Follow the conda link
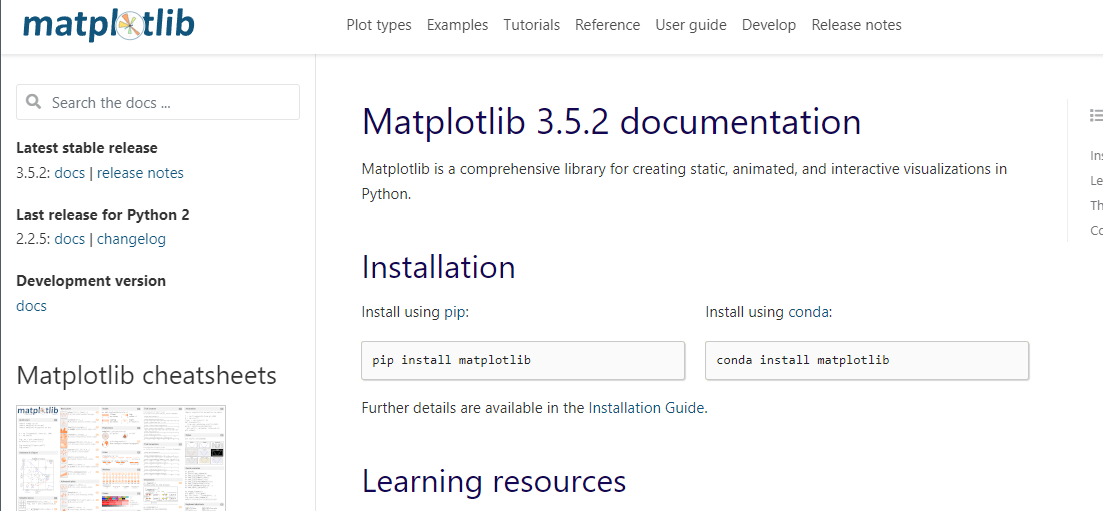 point(808,312)
